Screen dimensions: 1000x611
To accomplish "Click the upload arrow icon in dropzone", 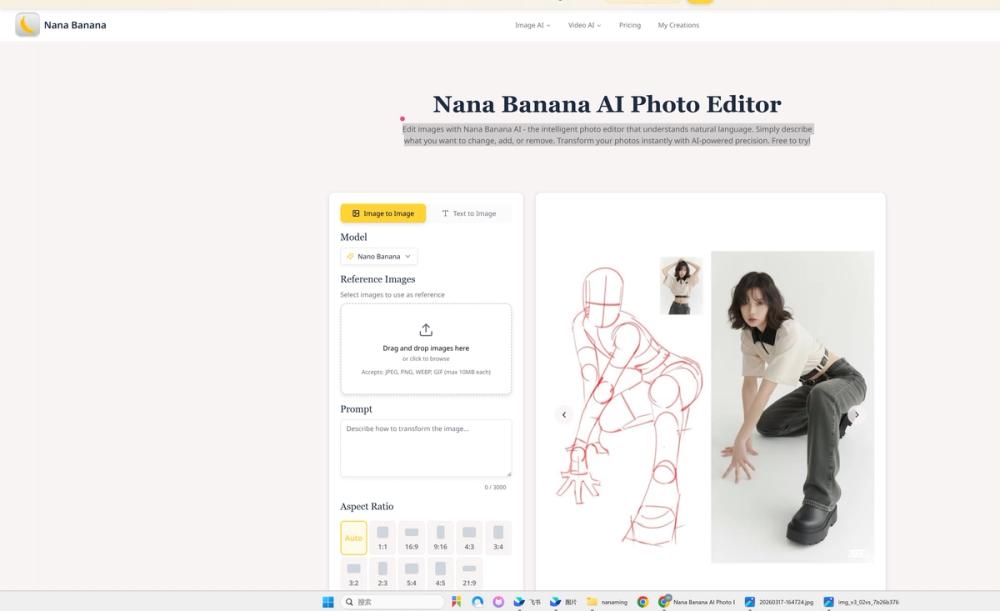I will 426,330.
